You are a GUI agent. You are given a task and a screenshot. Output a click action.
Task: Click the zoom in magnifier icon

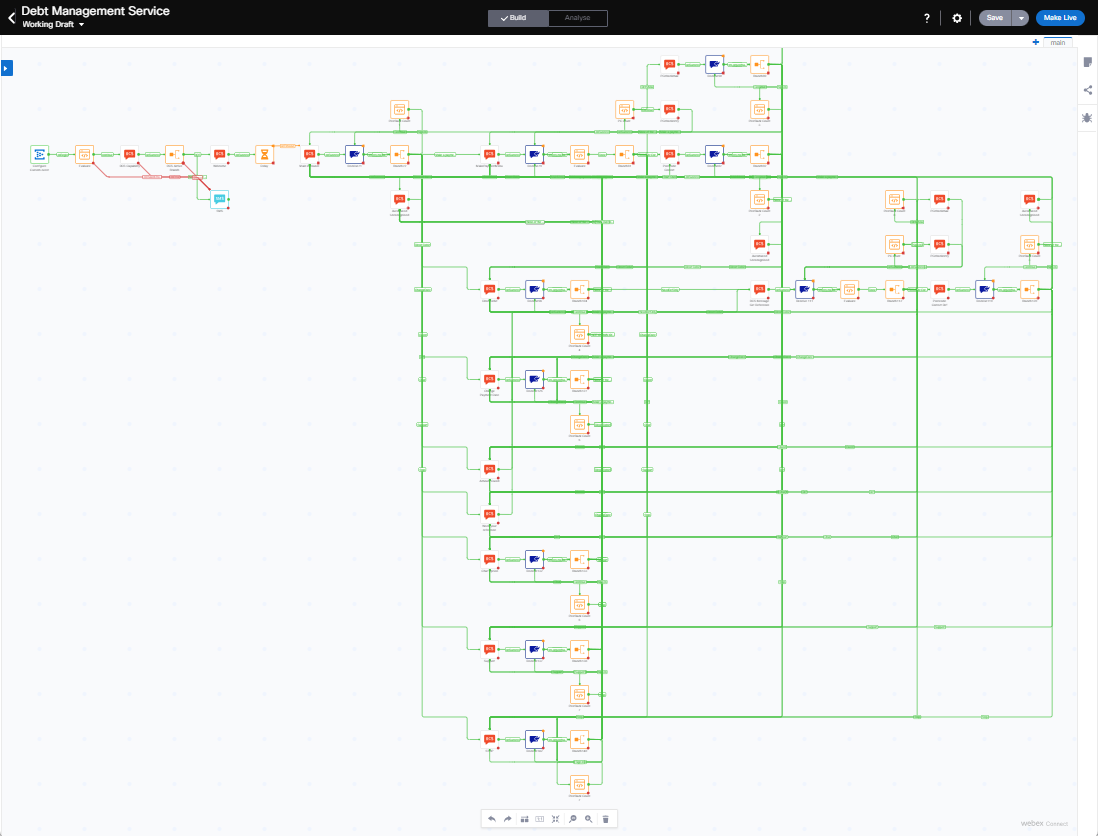pos(589,819)
